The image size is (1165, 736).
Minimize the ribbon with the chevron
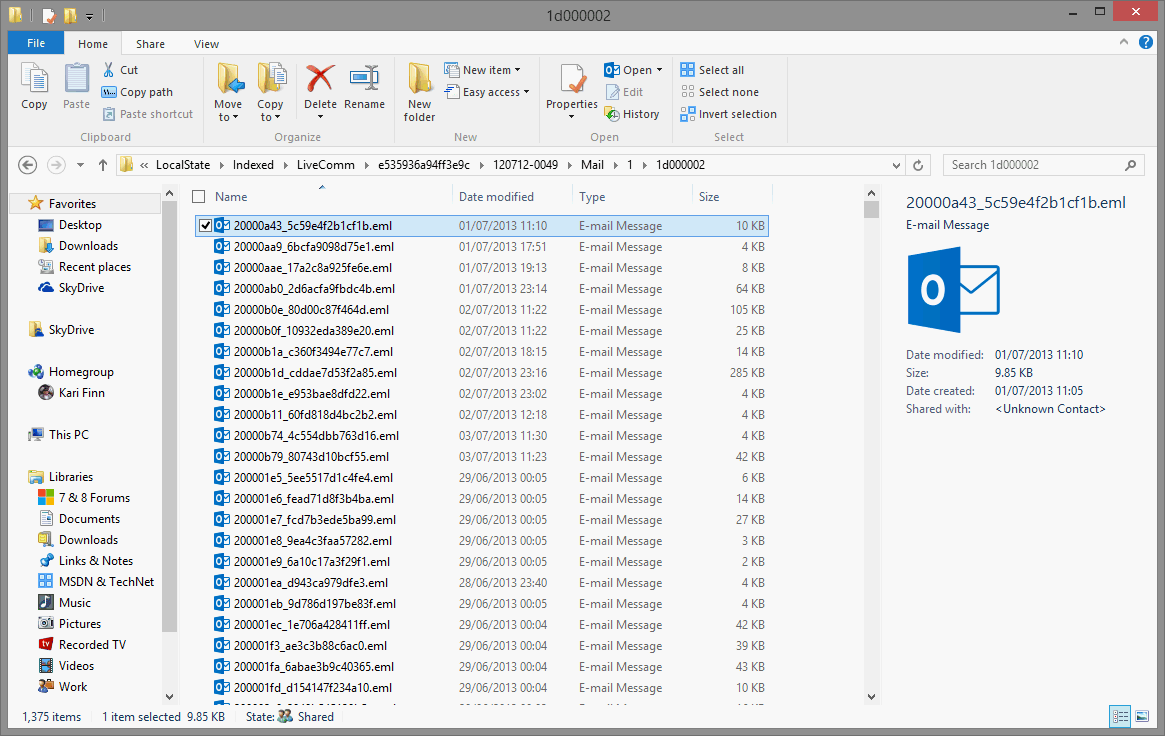(1123, 42)
